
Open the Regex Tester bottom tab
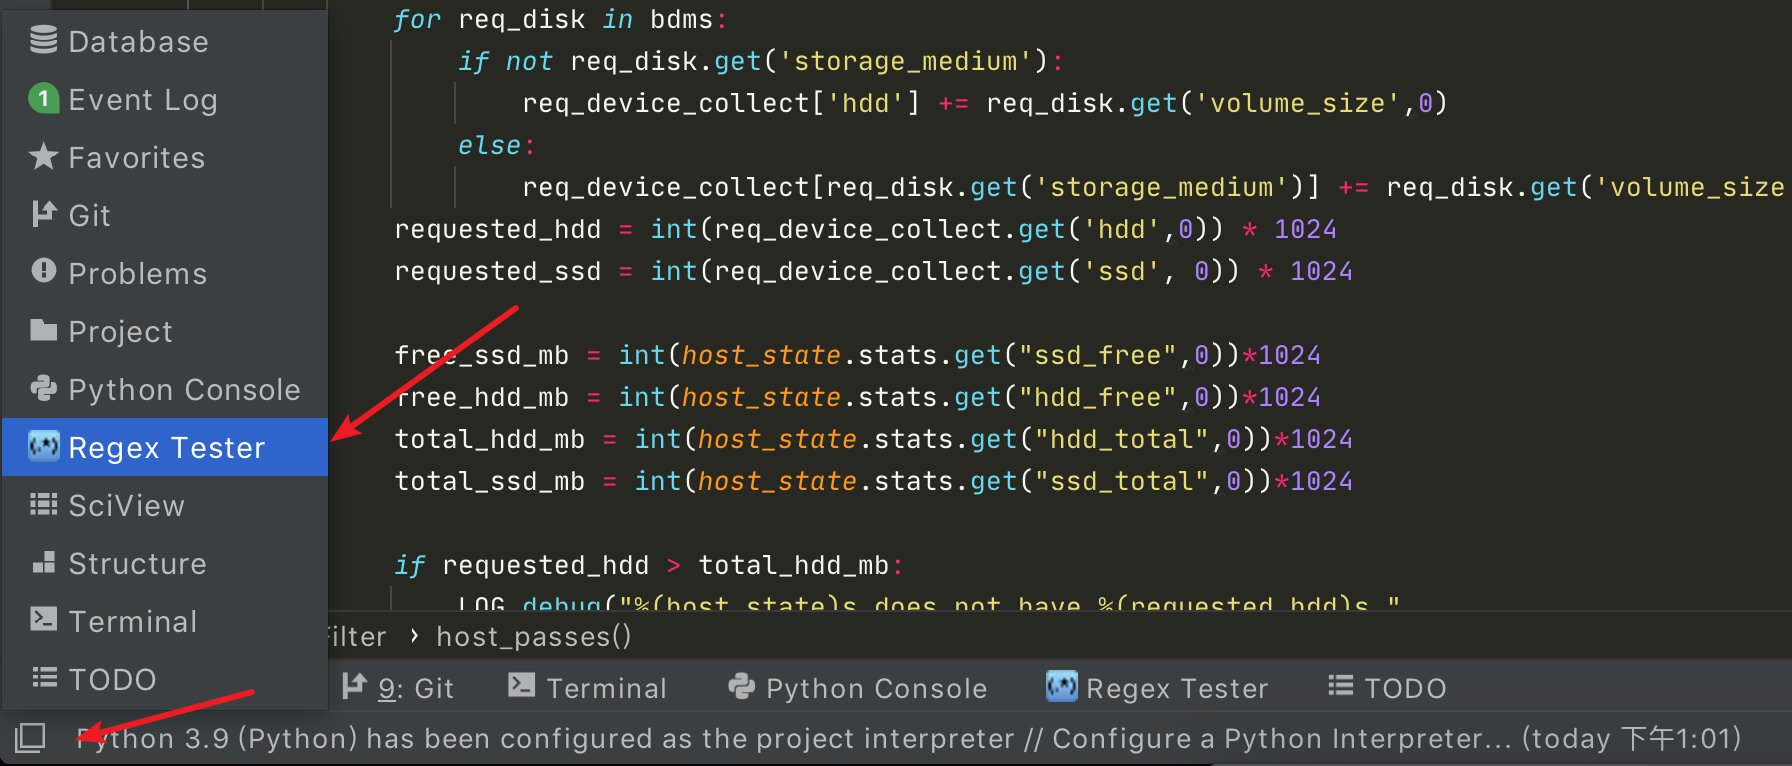pos(1157,688)
